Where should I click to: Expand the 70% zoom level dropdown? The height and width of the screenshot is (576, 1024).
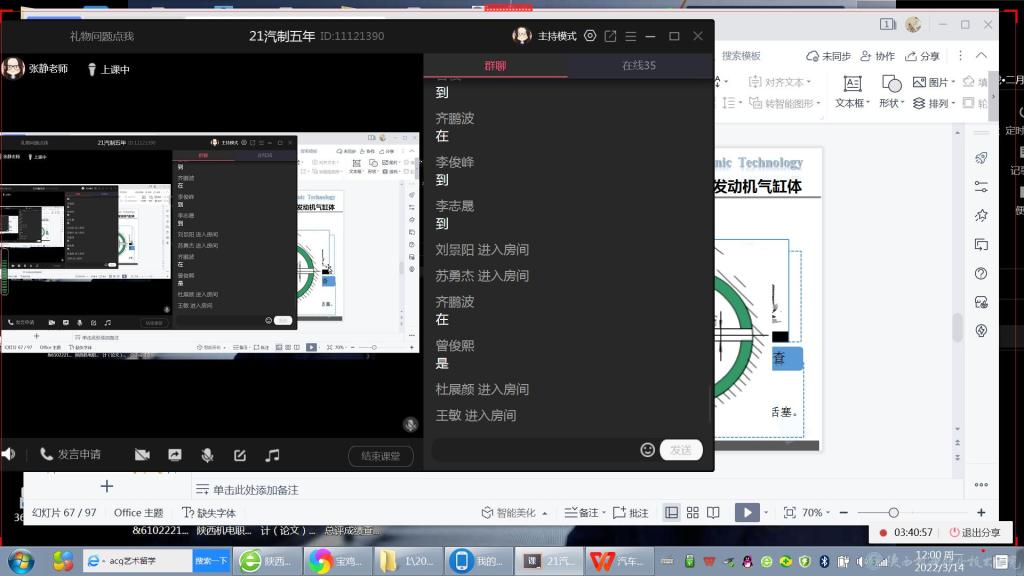pyautogui.click(x=817, y=513)
